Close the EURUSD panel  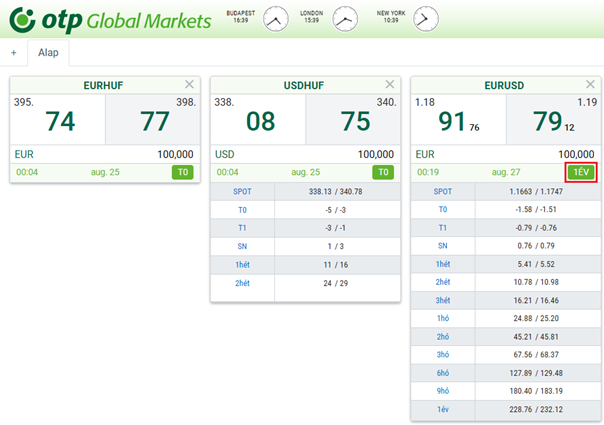tap(590, 84)
